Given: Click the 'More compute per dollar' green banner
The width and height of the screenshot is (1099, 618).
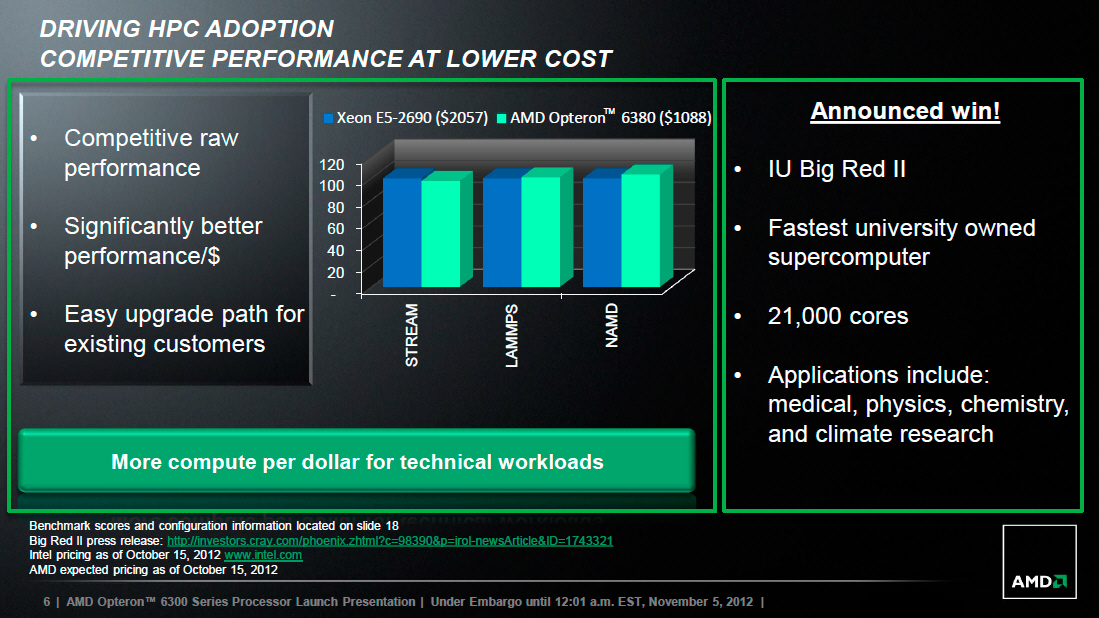Looking at the screenshot, I should click(357, 461).
